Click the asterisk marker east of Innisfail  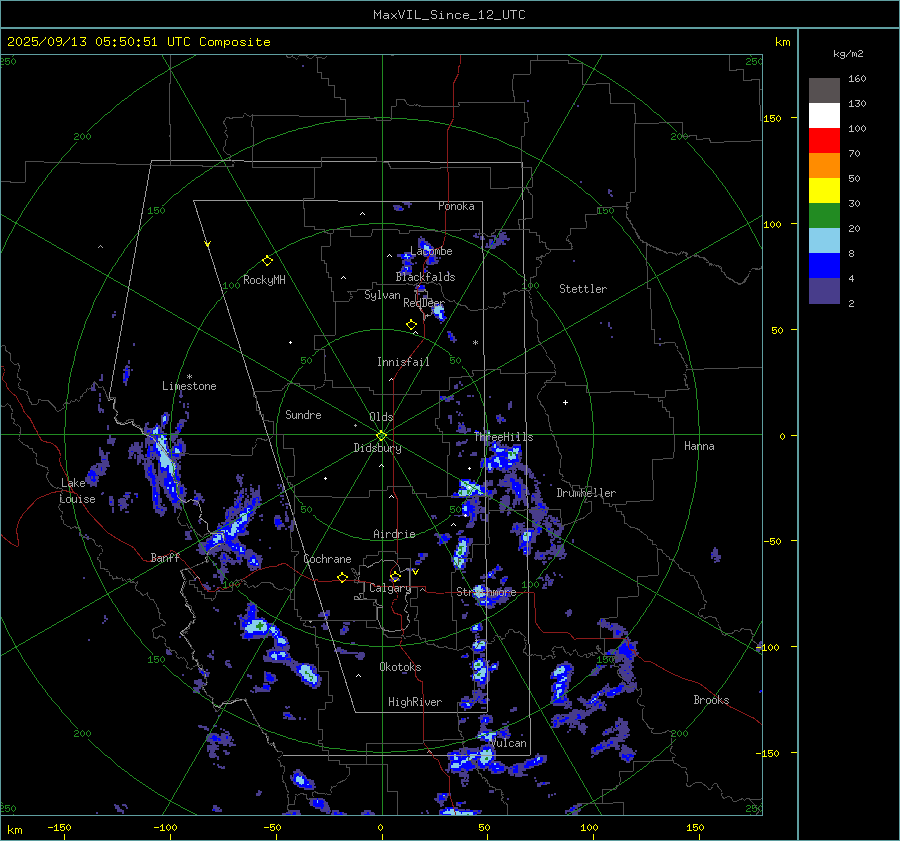click(475, 343)
